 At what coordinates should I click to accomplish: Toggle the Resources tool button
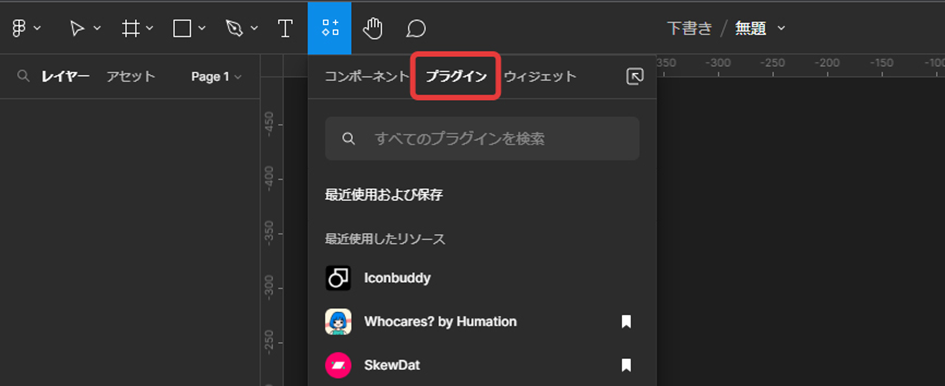tap(330, 28)
